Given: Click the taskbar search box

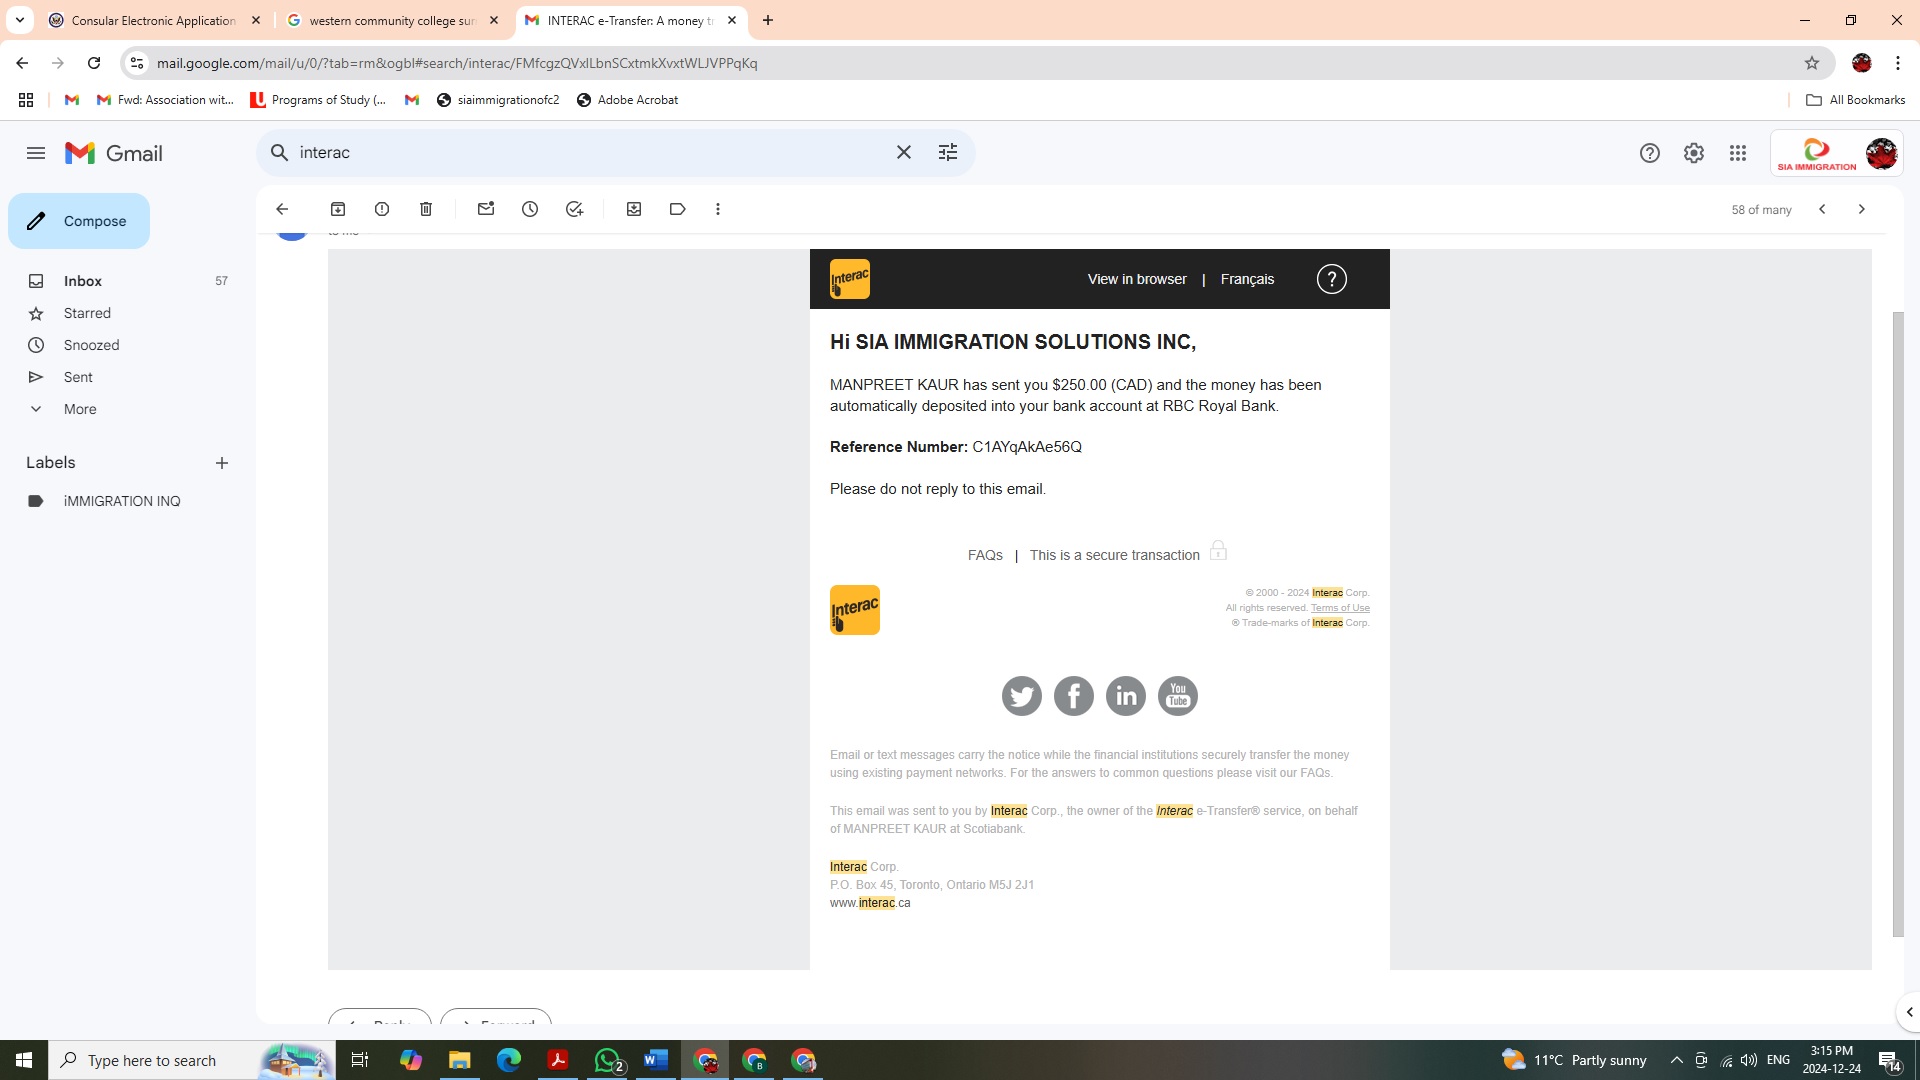Looking at the screenshot, I should pos(190,1060).
